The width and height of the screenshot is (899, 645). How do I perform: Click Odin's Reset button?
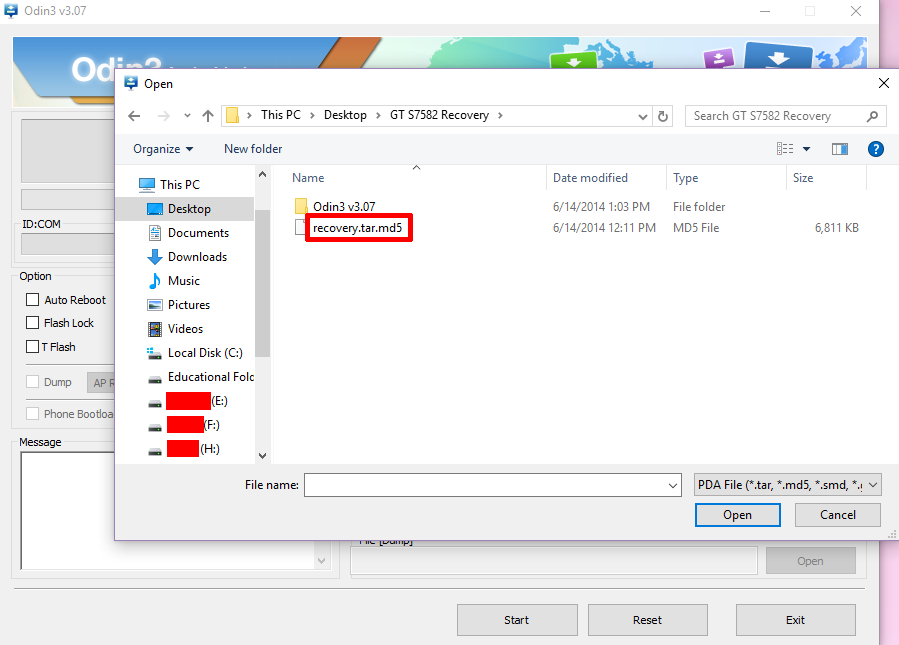(x=647, y=620)
